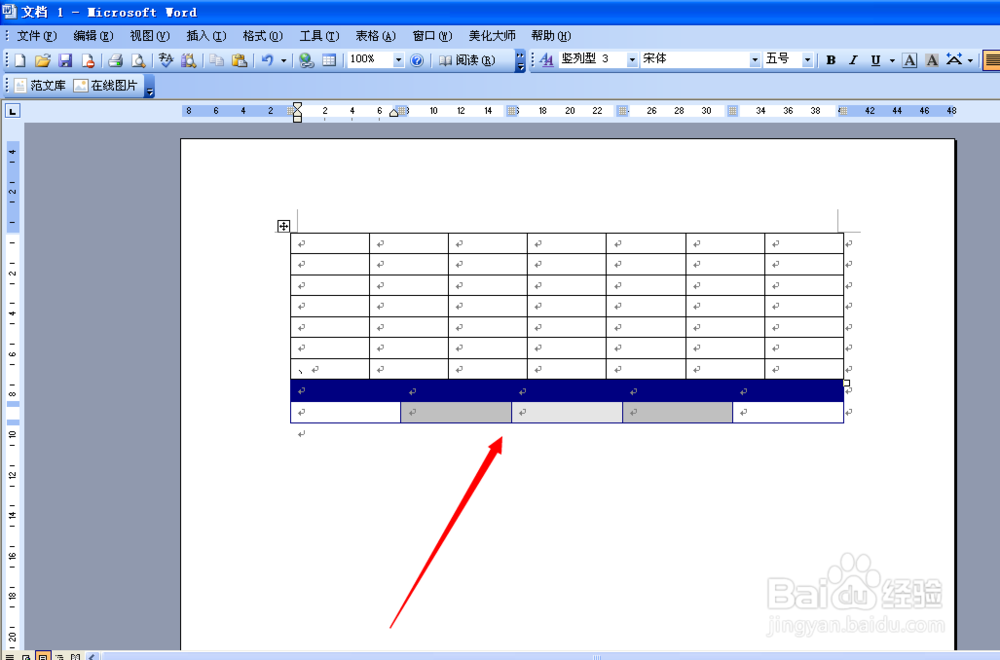Switch to Print Layout view icon
The height and width of the screenshot is (660, 1000).
(43, 656)
